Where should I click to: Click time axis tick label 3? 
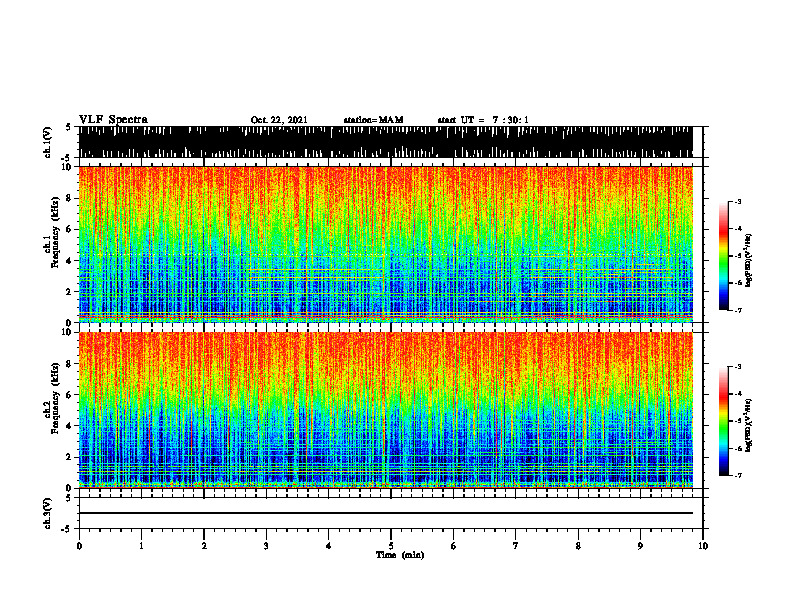point(266,546)
